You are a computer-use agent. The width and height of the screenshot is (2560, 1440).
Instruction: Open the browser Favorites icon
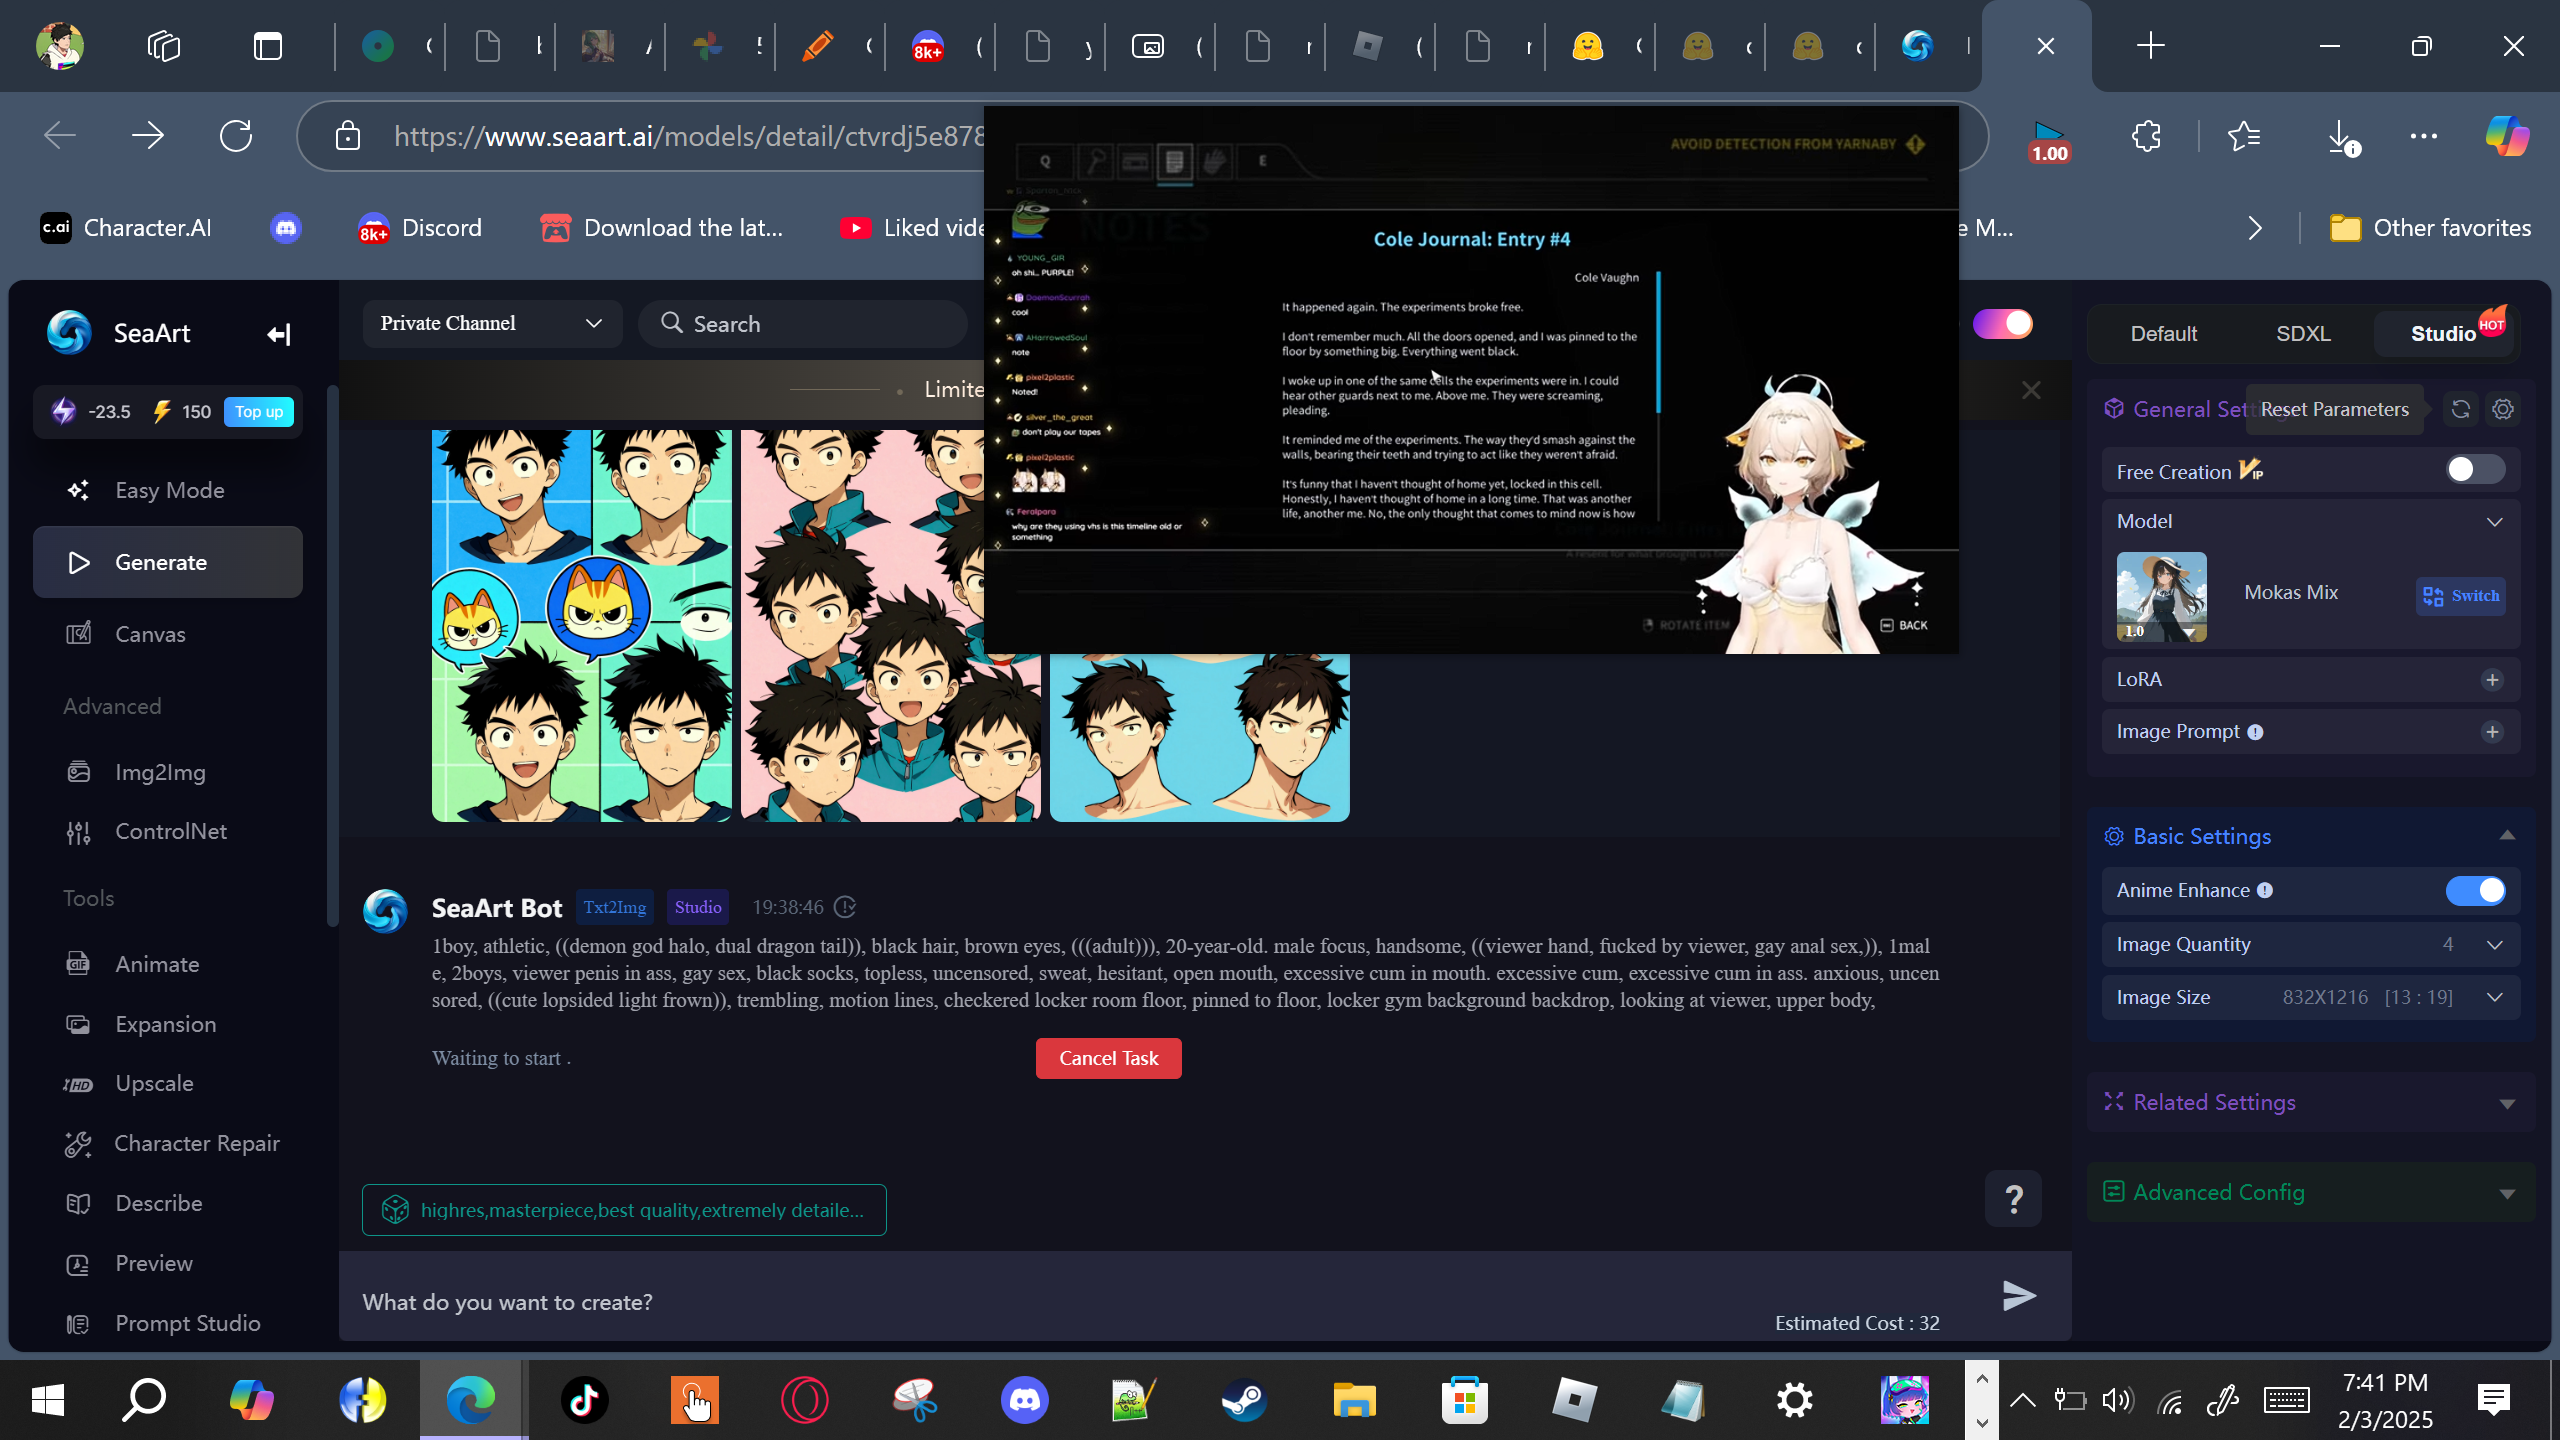click(x=2245, y=136)
